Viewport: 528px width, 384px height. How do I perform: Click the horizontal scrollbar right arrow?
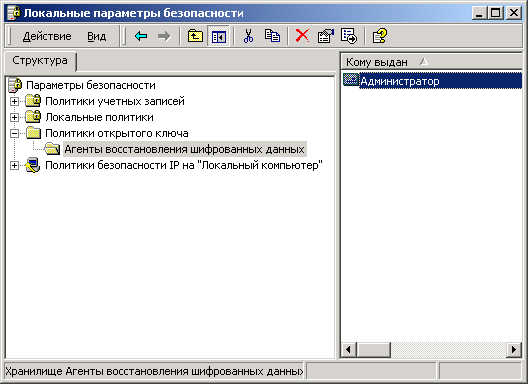[514, 349]
